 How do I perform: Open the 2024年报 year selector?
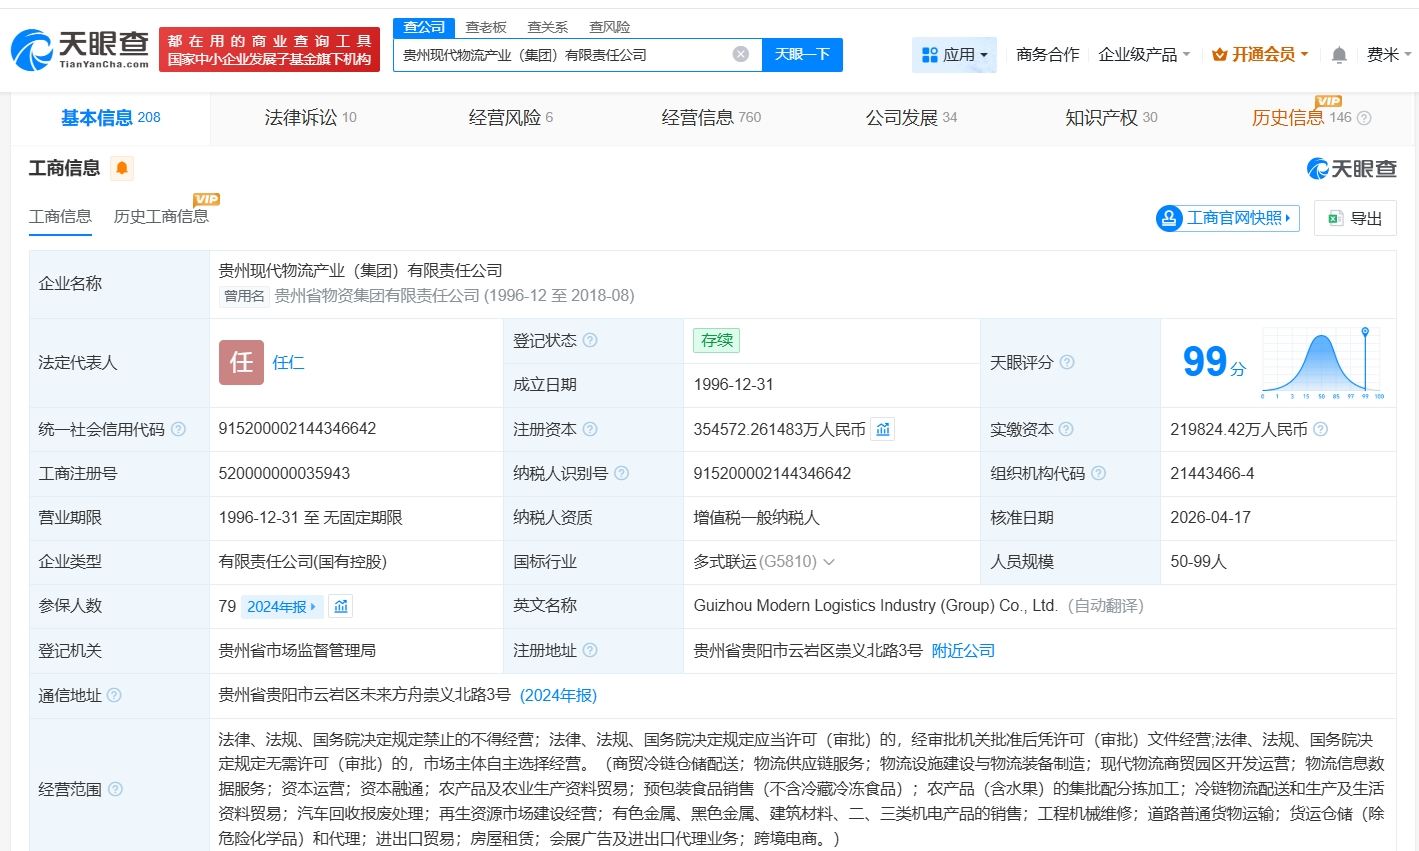[282, 606]
